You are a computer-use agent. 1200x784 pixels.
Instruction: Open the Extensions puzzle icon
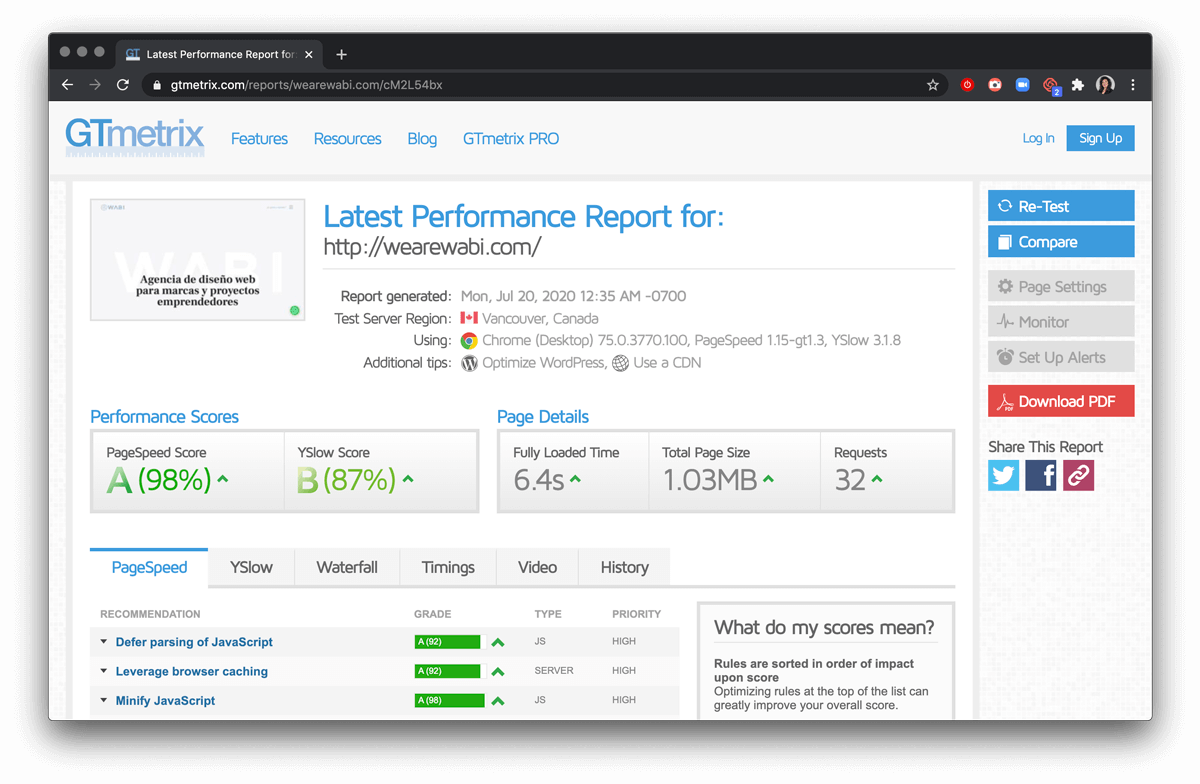[1078, 85]
